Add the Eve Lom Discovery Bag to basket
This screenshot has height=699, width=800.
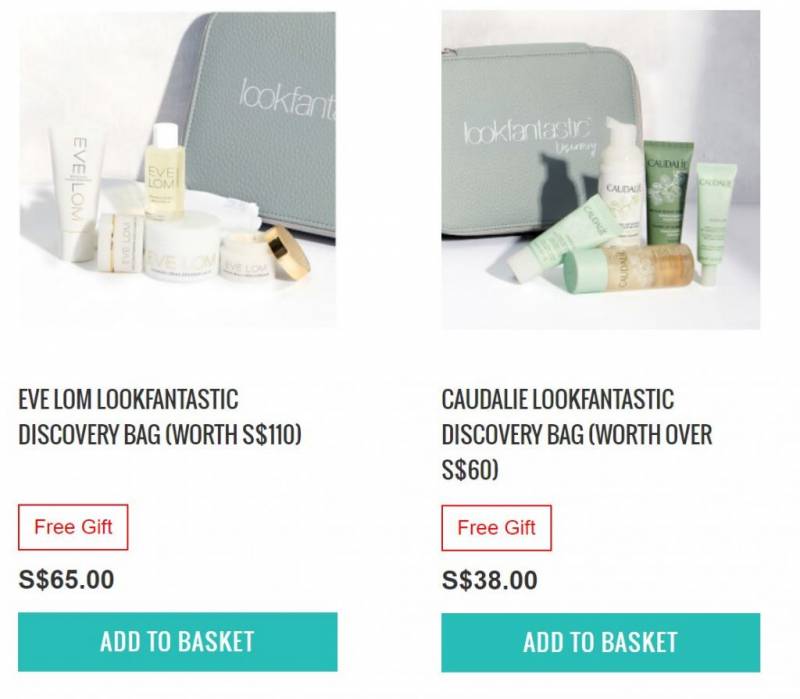178,642
